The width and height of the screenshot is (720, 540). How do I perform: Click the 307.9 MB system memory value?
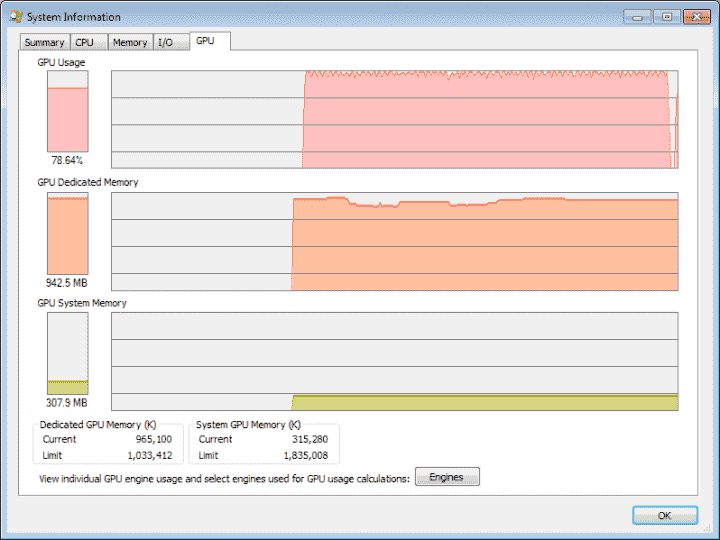click(67, 403)
